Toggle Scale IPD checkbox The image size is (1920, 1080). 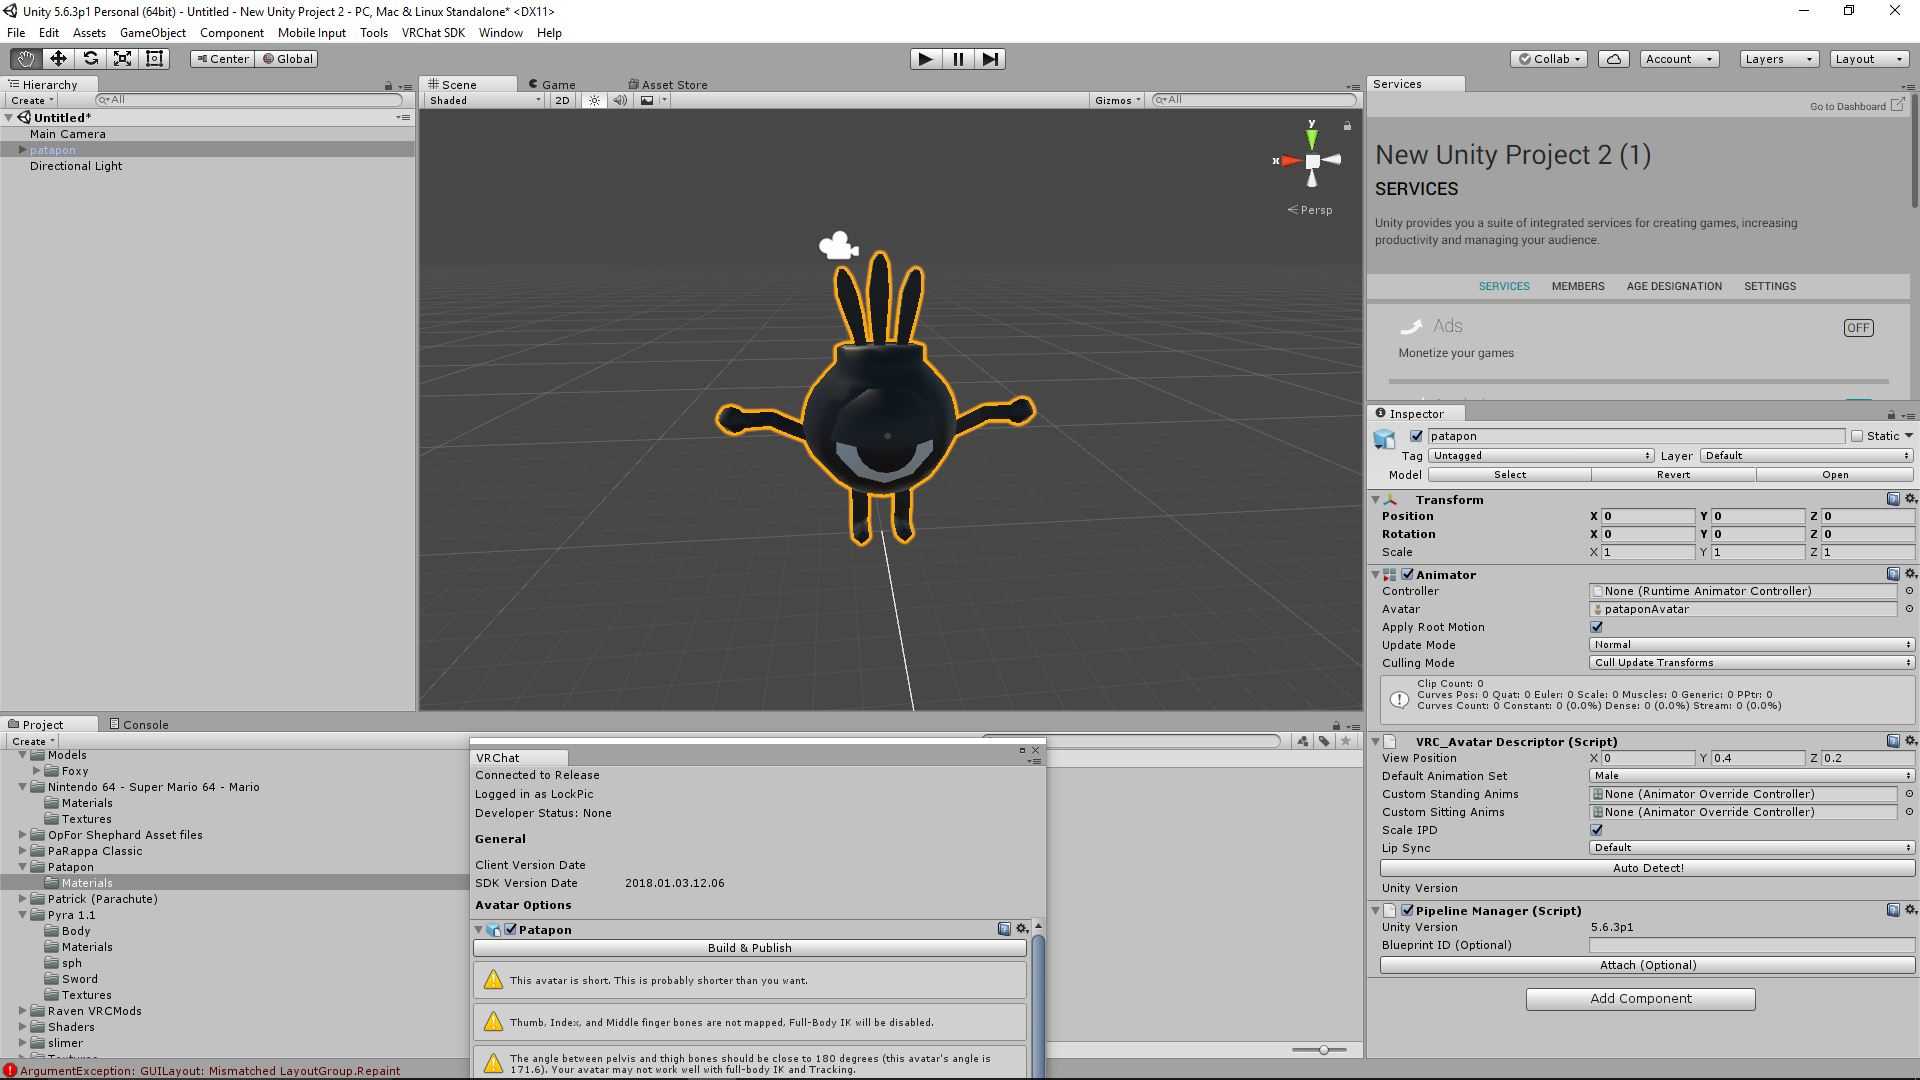tap(1596, 830)
